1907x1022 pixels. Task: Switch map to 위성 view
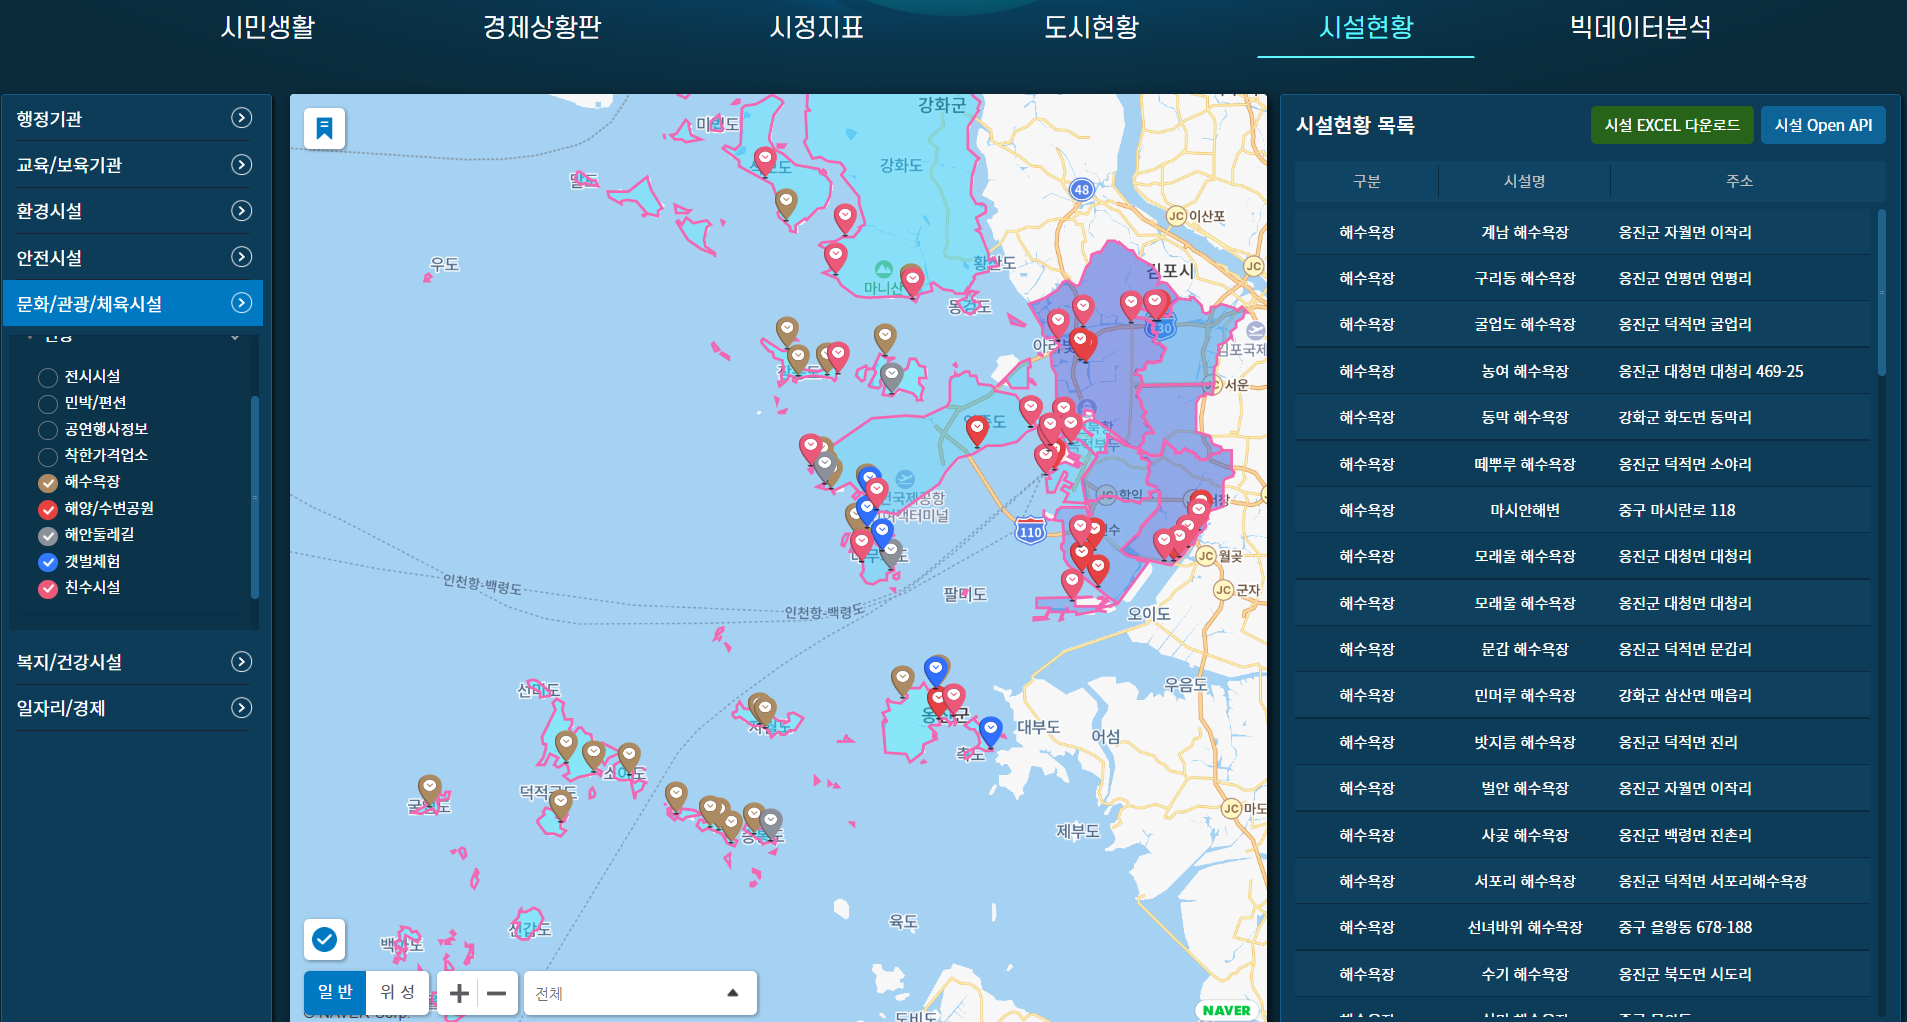coord(397,992)
